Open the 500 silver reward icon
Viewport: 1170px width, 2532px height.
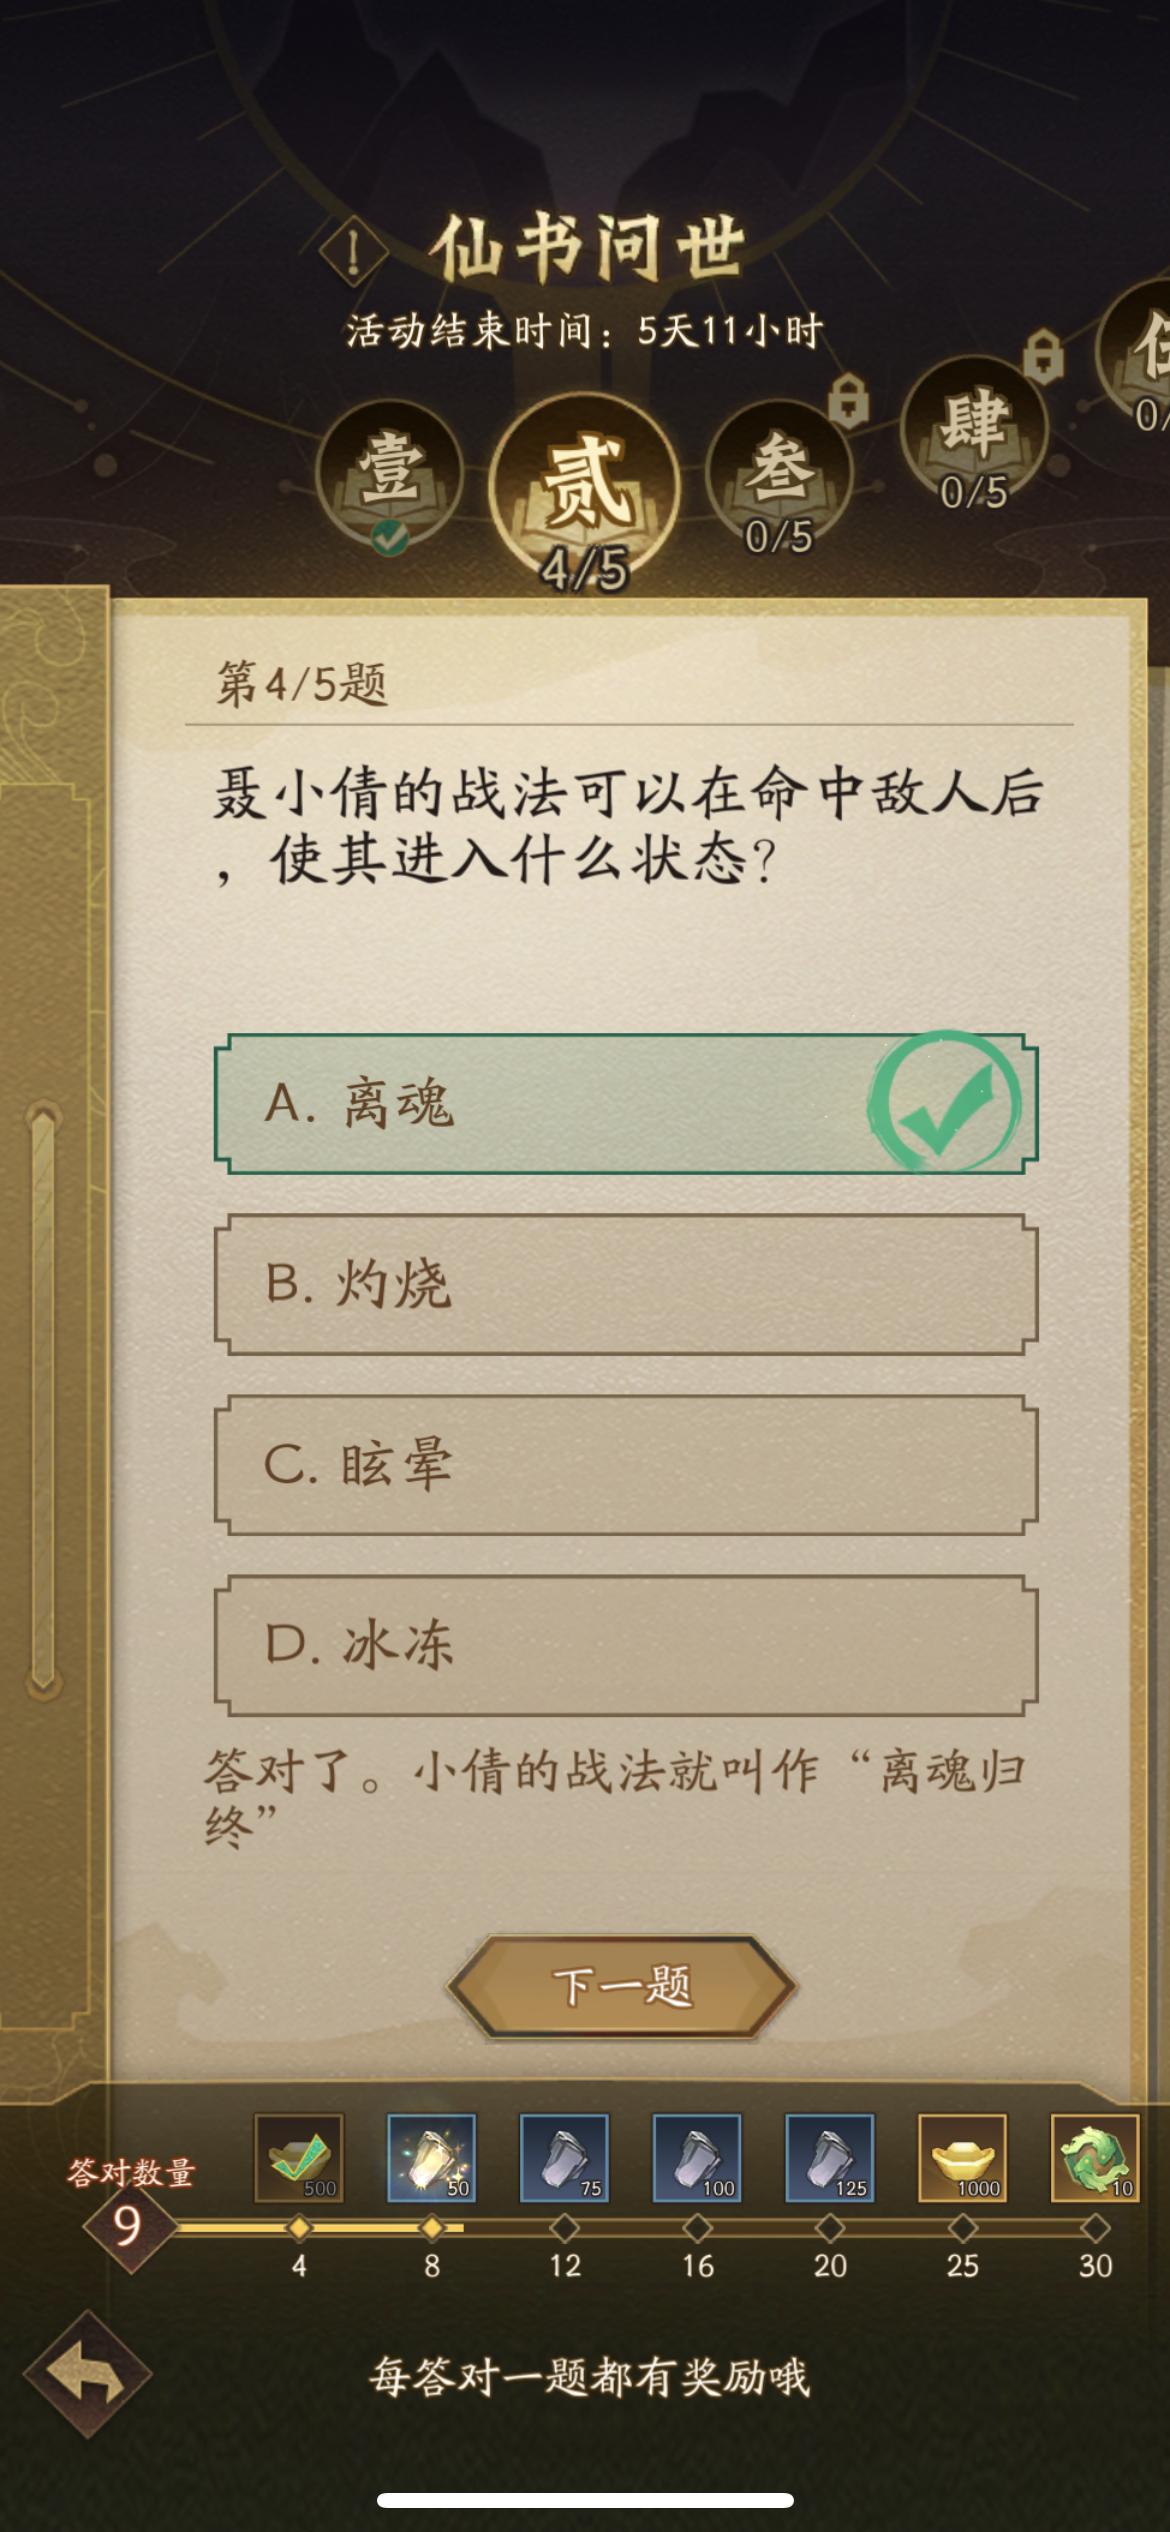(299, 2157)
